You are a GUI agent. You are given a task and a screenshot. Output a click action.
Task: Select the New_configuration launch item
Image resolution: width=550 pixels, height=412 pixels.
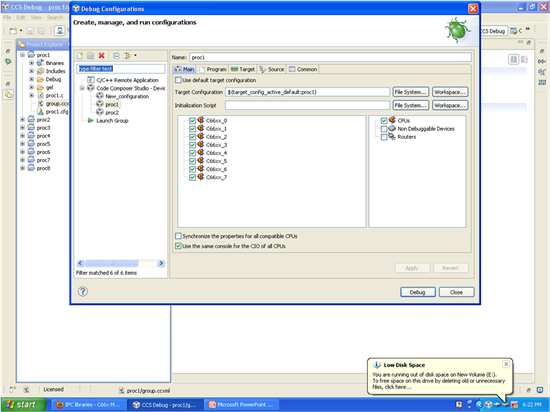[x=127, y=96]
